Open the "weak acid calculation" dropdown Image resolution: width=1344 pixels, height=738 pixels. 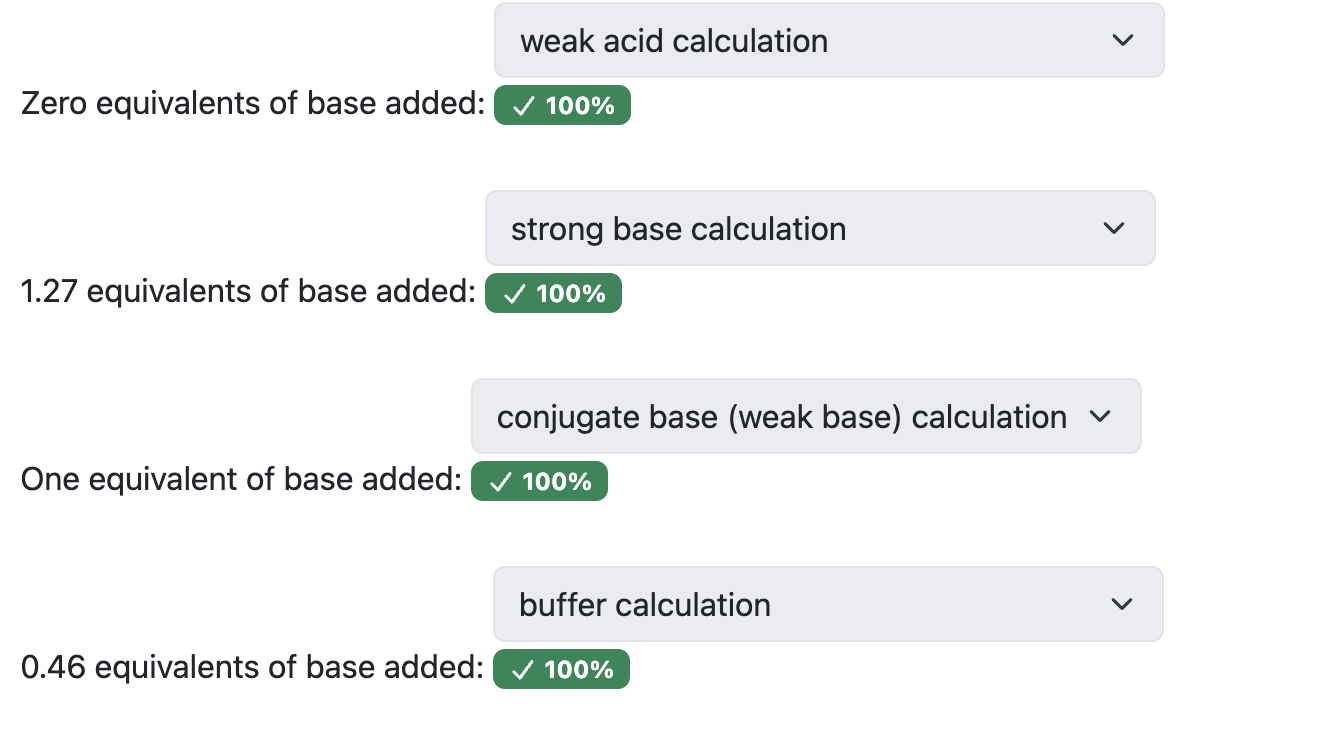click(x=828, y=41)
